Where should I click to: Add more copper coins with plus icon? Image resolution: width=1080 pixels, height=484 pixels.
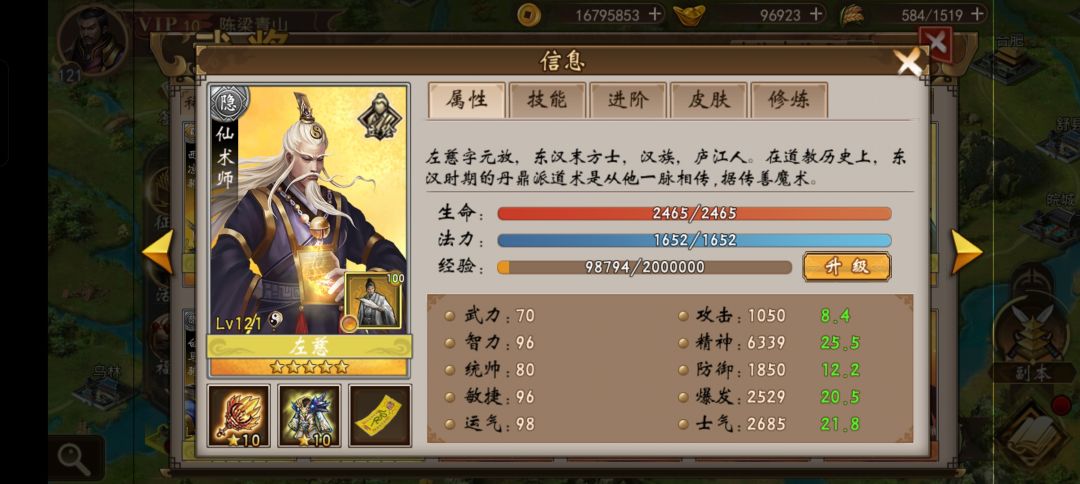[654, 14]
